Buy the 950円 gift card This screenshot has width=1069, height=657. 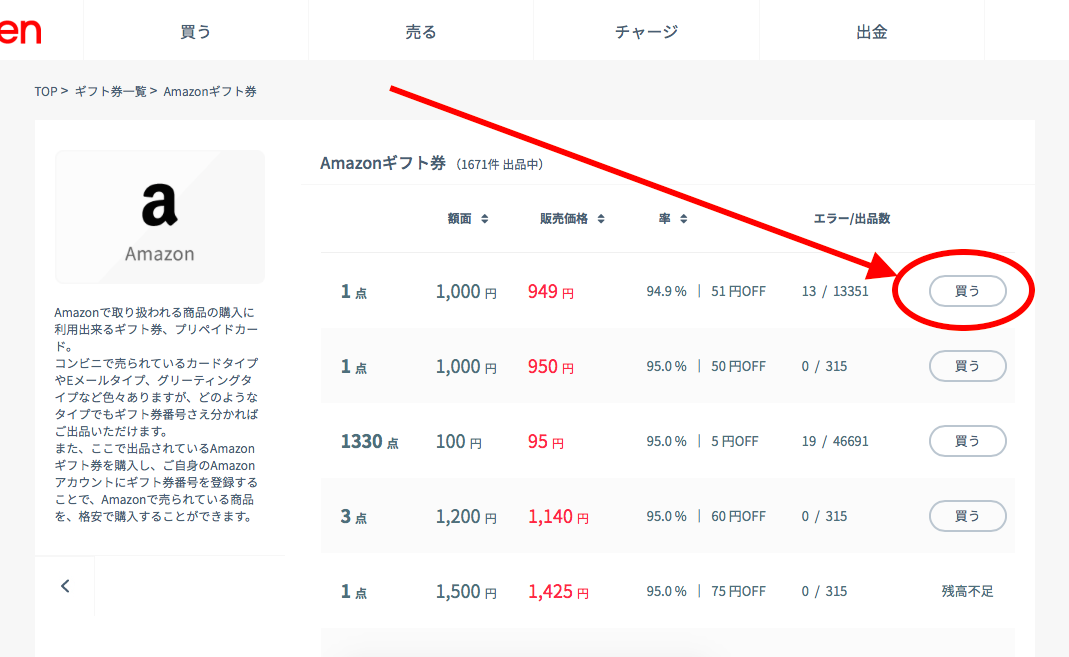click(x=967, y=366)
